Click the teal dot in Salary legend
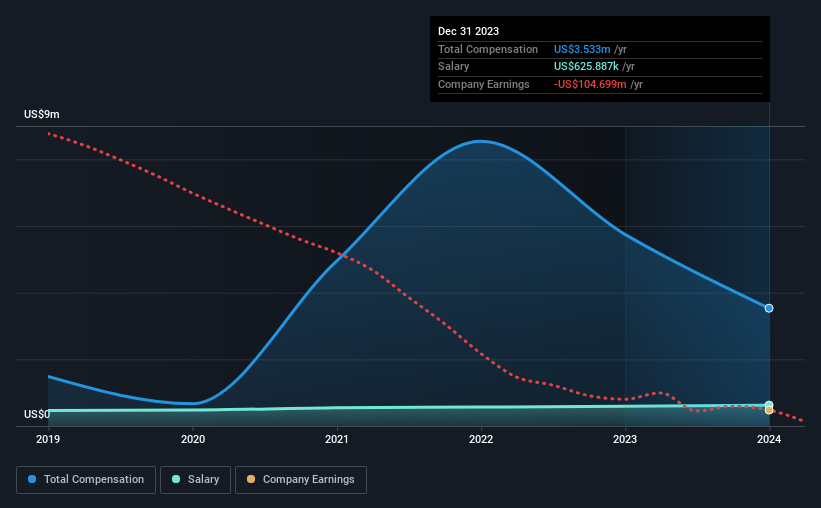 pos(176,479)
